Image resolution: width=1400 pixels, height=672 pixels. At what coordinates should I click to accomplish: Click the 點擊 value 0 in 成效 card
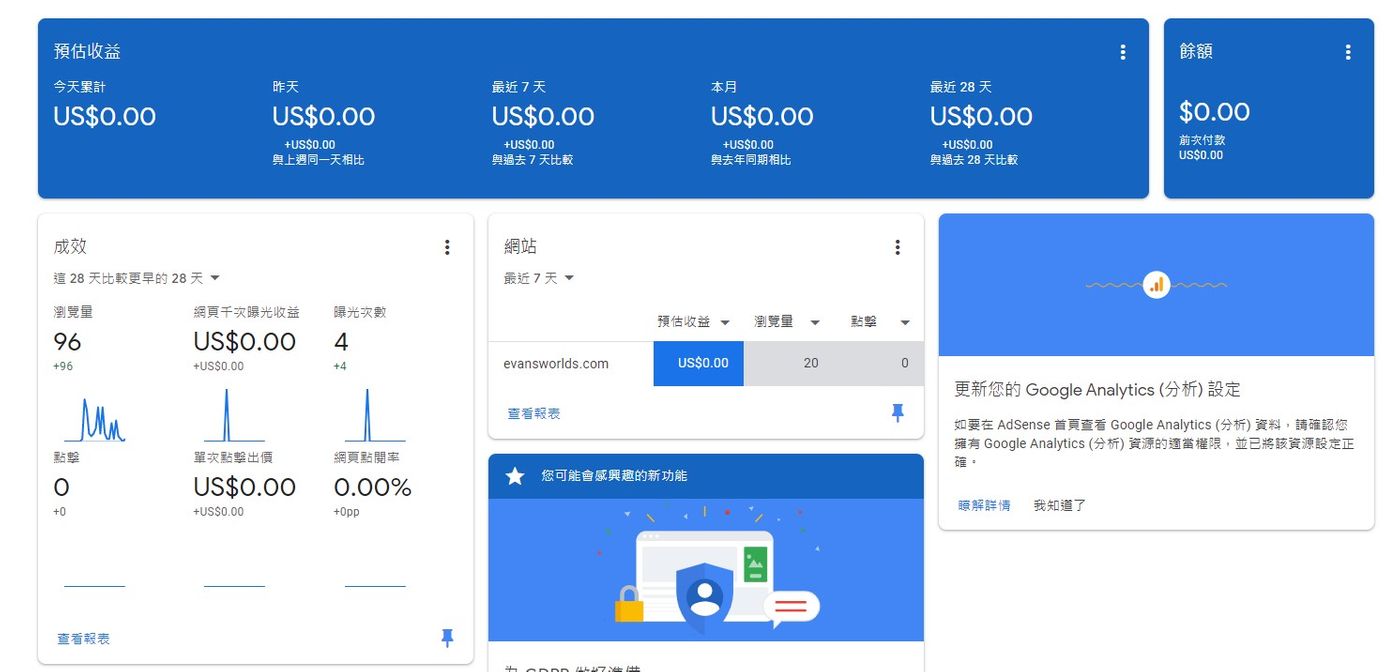[x=61, y=488]
